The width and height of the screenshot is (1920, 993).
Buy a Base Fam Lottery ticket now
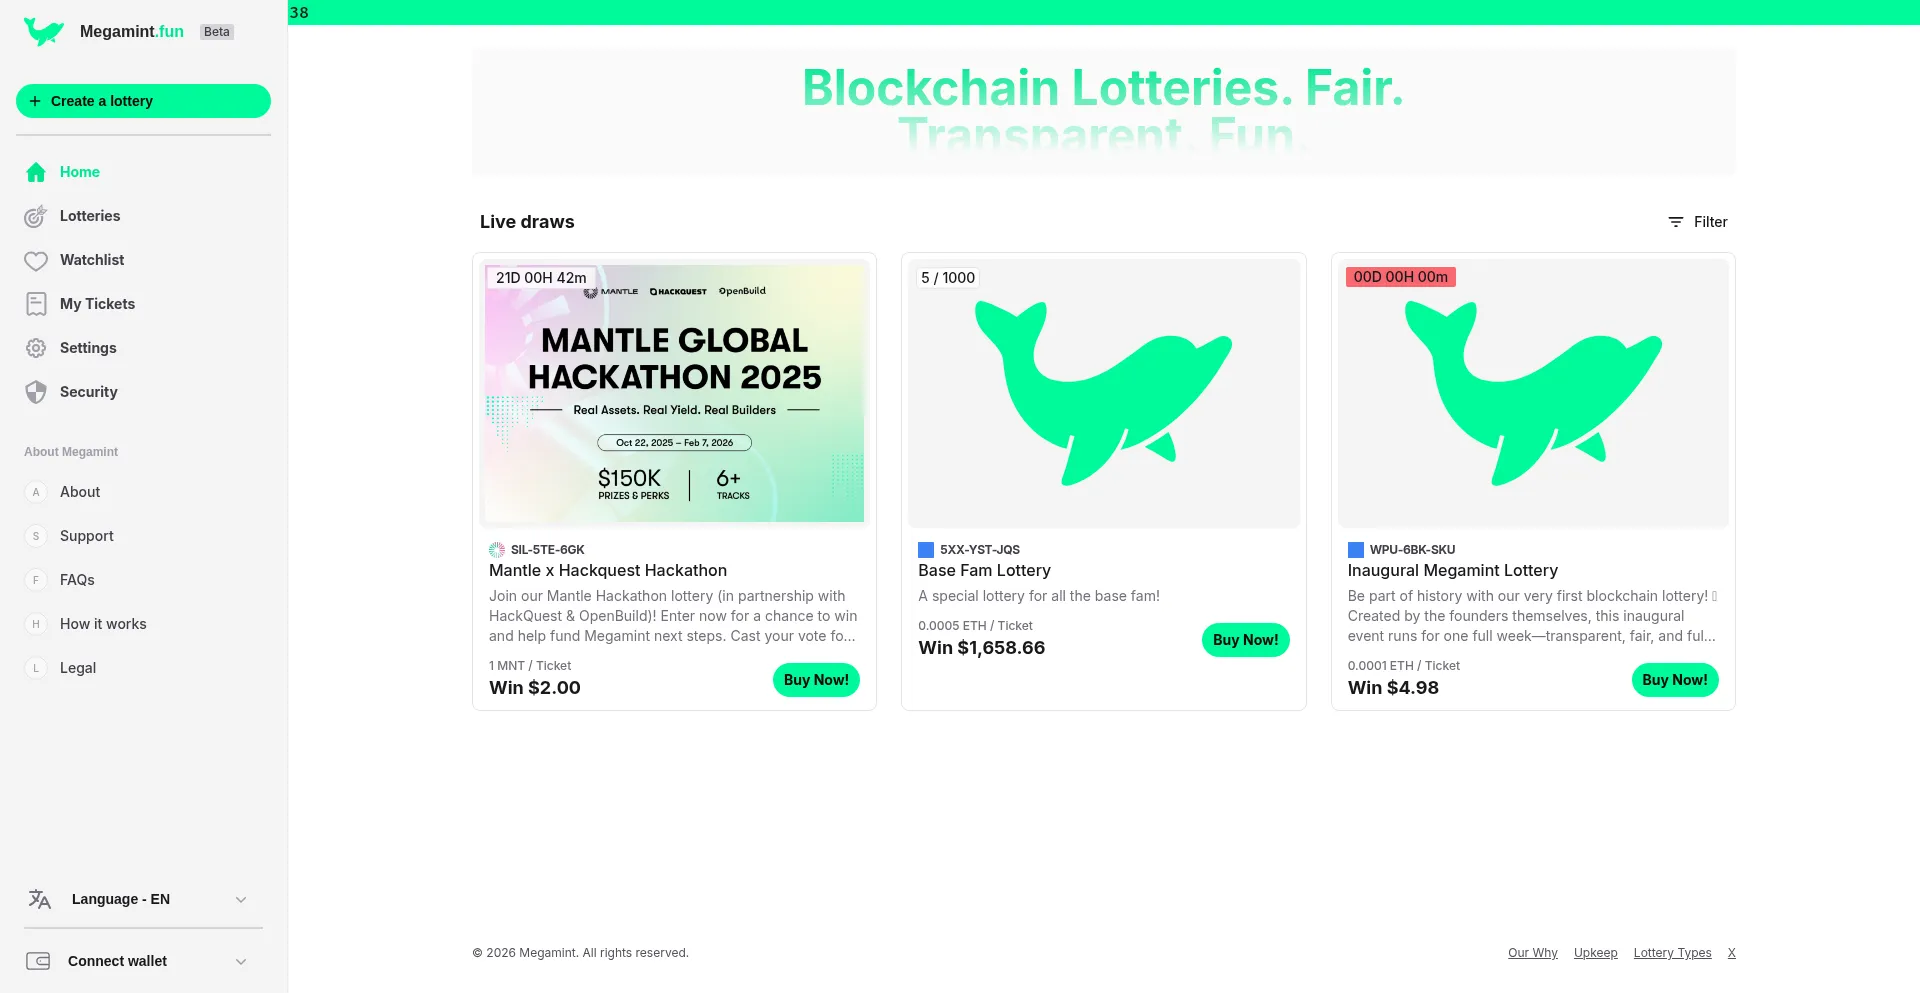click(1245, 640)
